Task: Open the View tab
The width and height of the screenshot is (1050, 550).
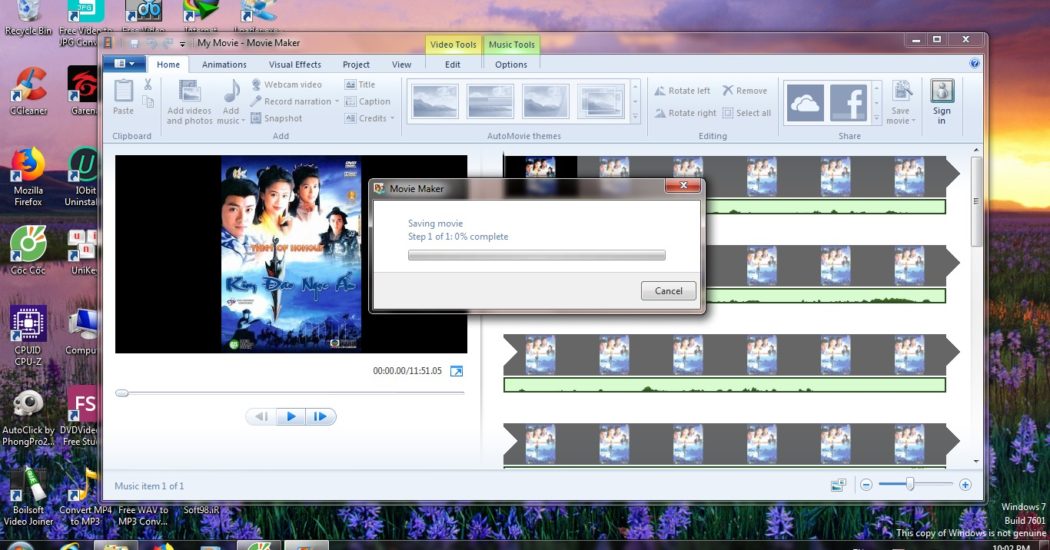Action: tap(401, 64)
